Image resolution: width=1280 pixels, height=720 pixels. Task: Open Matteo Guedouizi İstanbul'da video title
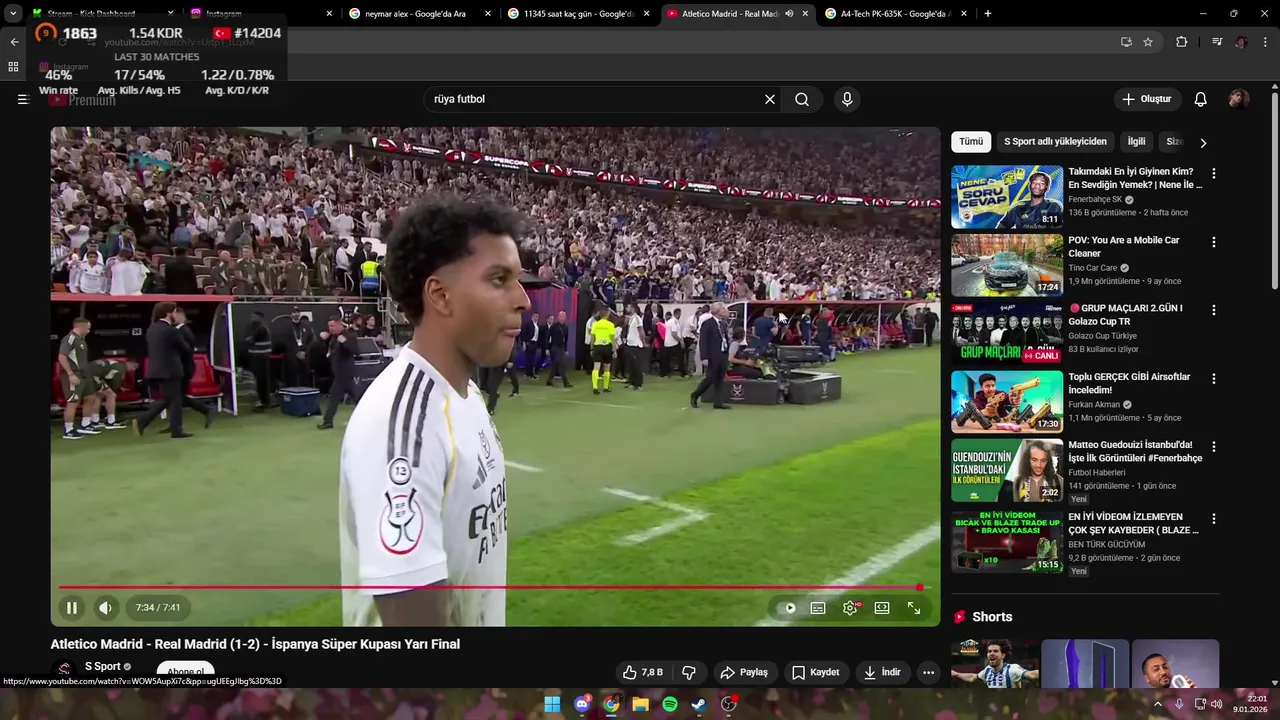coord(1135,451)
